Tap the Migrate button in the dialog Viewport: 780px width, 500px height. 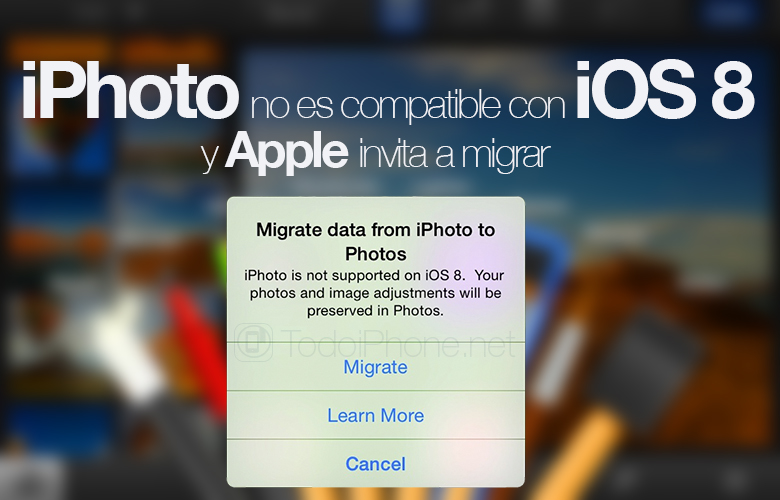pyautogui.click(x=376, y=367)
